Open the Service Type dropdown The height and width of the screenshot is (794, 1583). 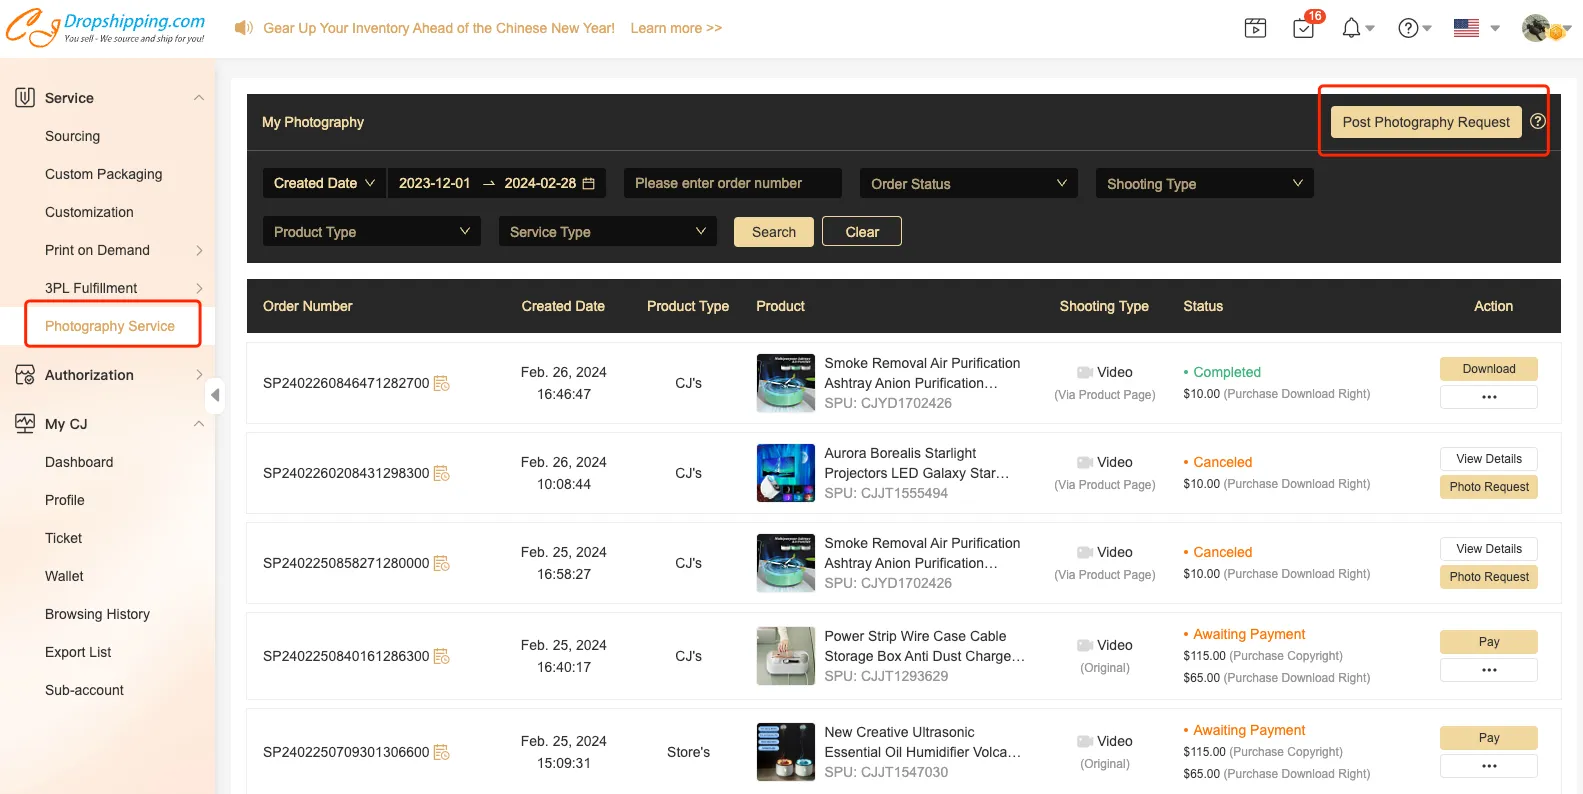pyautogui.click(x=607, y=232)
